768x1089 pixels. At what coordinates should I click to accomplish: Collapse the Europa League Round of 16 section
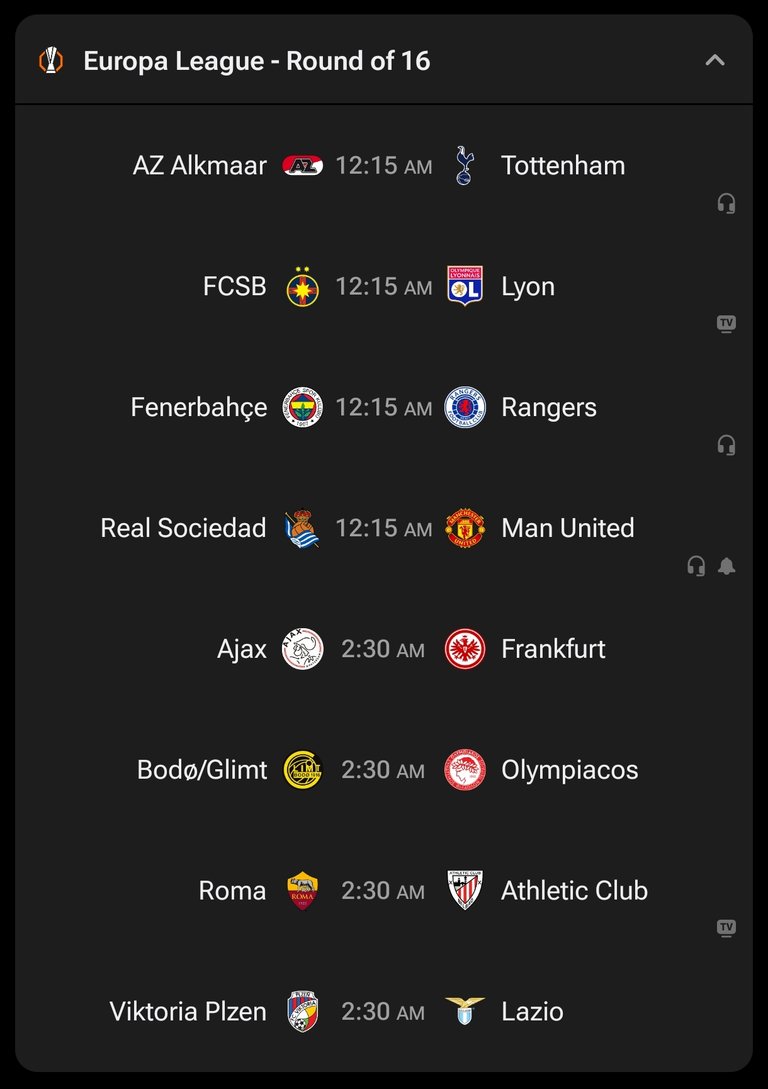(715, 60)
